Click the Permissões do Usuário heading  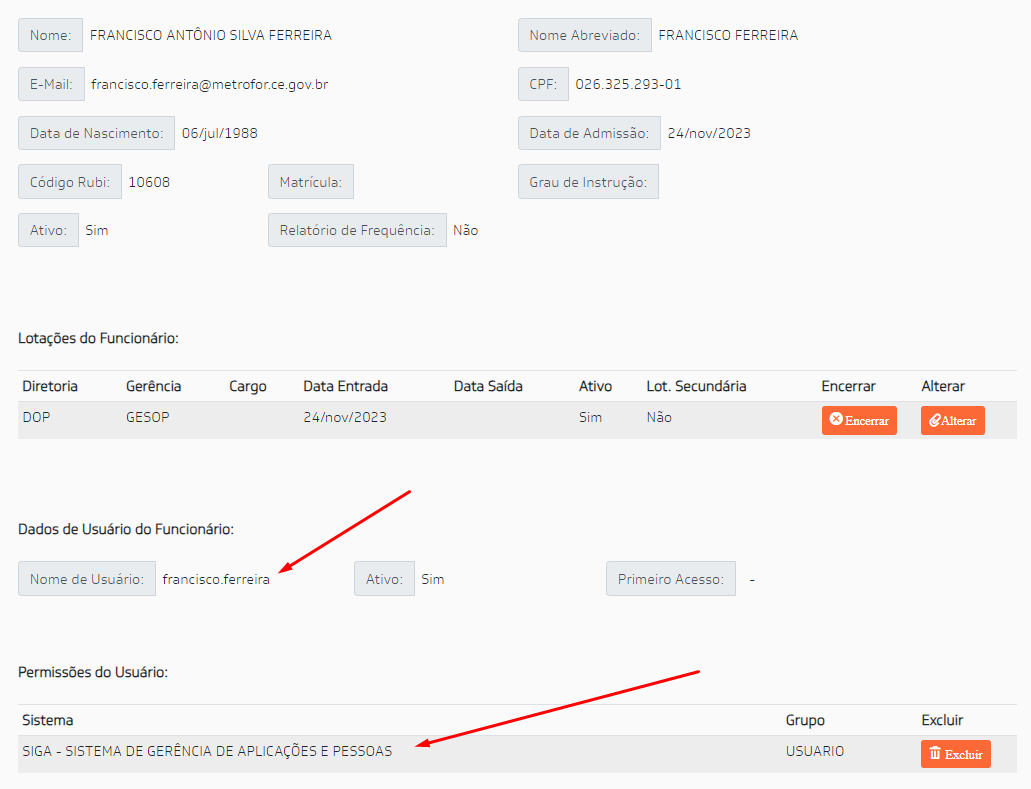pos(93,673)
